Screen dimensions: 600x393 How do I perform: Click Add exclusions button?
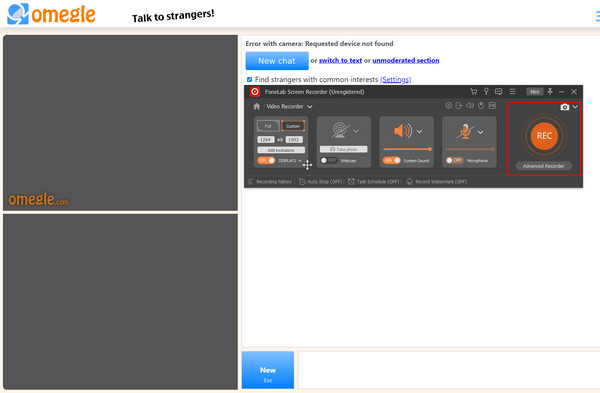(x=281, y=150)
